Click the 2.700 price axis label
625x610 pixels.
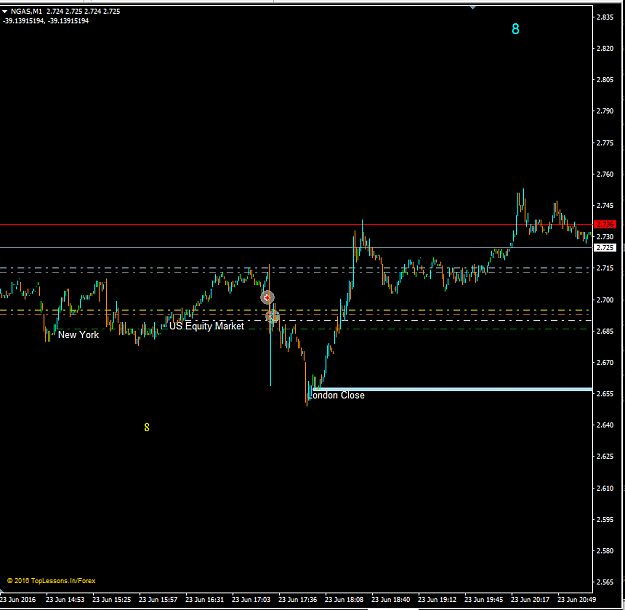click(605, 300)
